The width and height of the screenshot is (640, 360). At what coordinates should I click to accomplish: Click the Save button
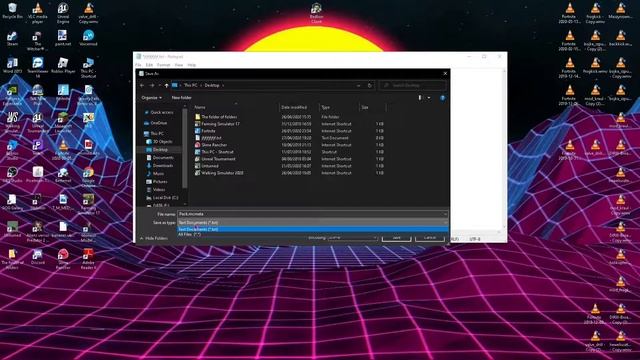click(x=396, y=238)
